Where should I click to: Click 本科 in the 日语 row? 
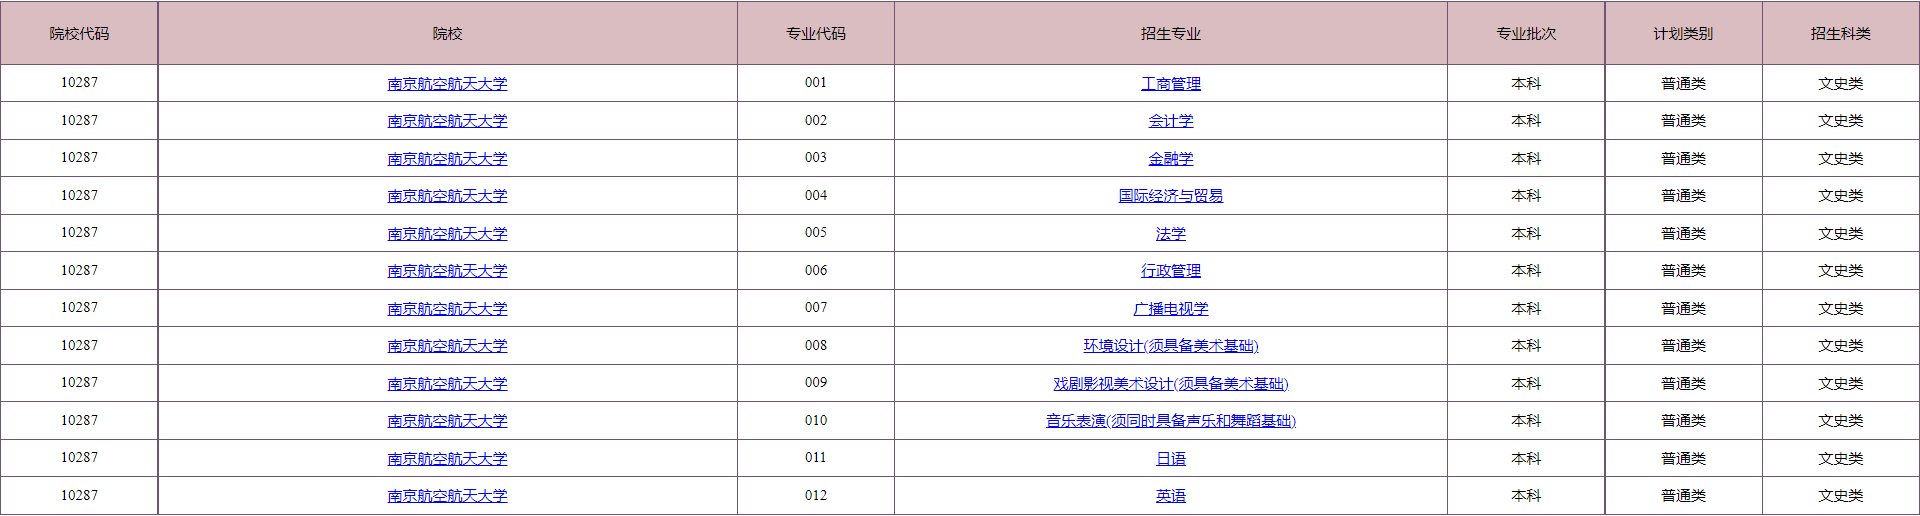1526,459
